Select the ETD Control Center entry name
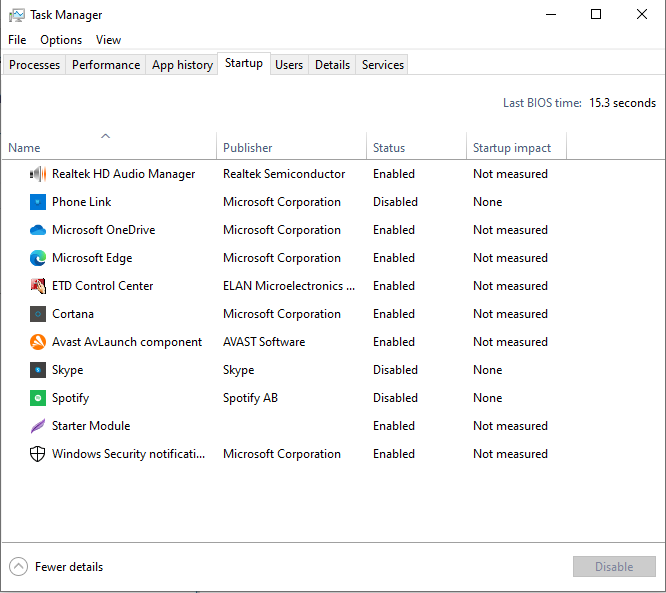666x593 pixels. pyautogui.click(x=102, y=286)
